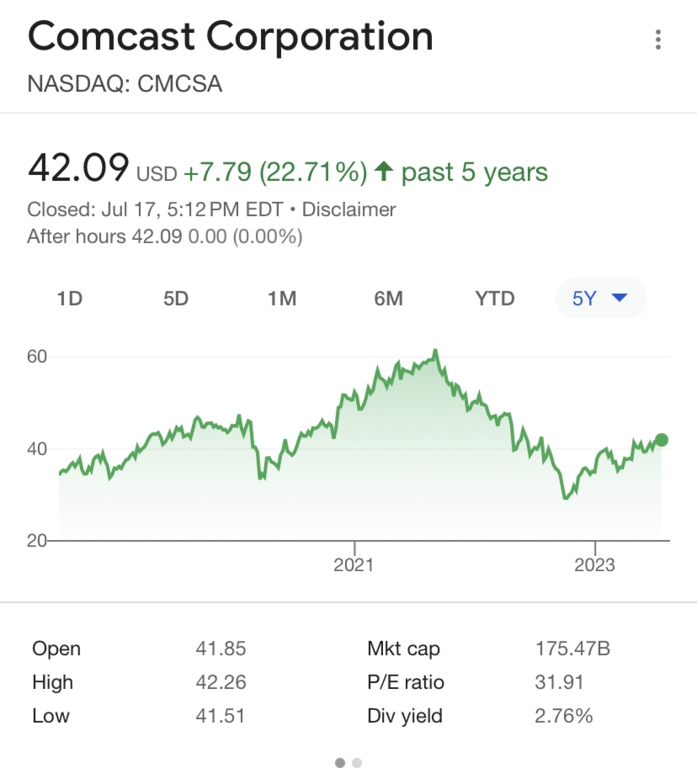The width and height of the screenshot is (697, 768).
Task: Switch to the 1D time range
Action: (70, 298)
